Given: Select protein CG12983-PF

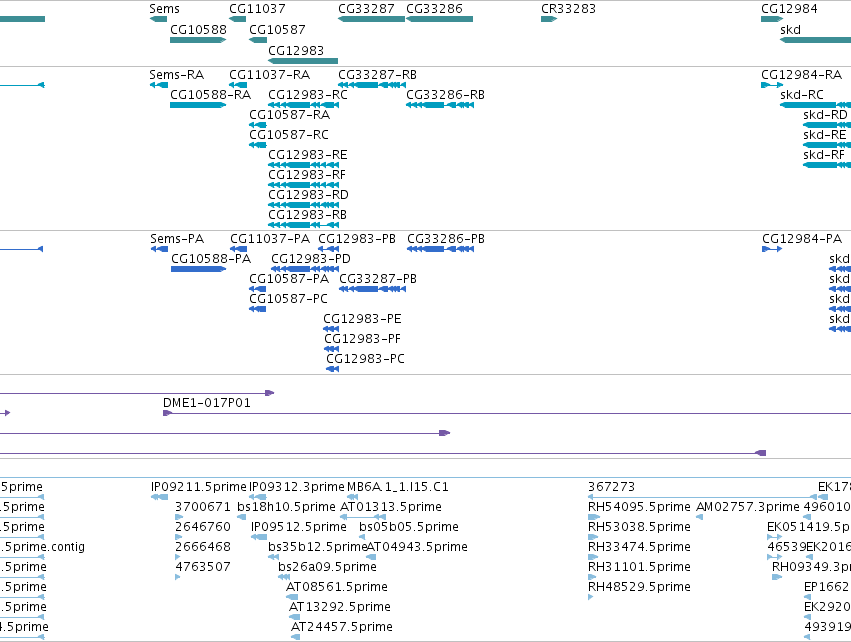Looking at the screenshot, I should click(363, 340).
